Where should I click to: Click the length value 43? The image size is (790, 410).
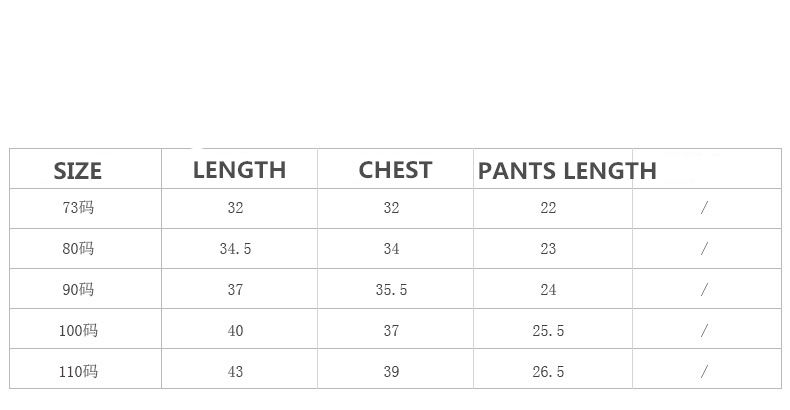[x=235, y=372]
